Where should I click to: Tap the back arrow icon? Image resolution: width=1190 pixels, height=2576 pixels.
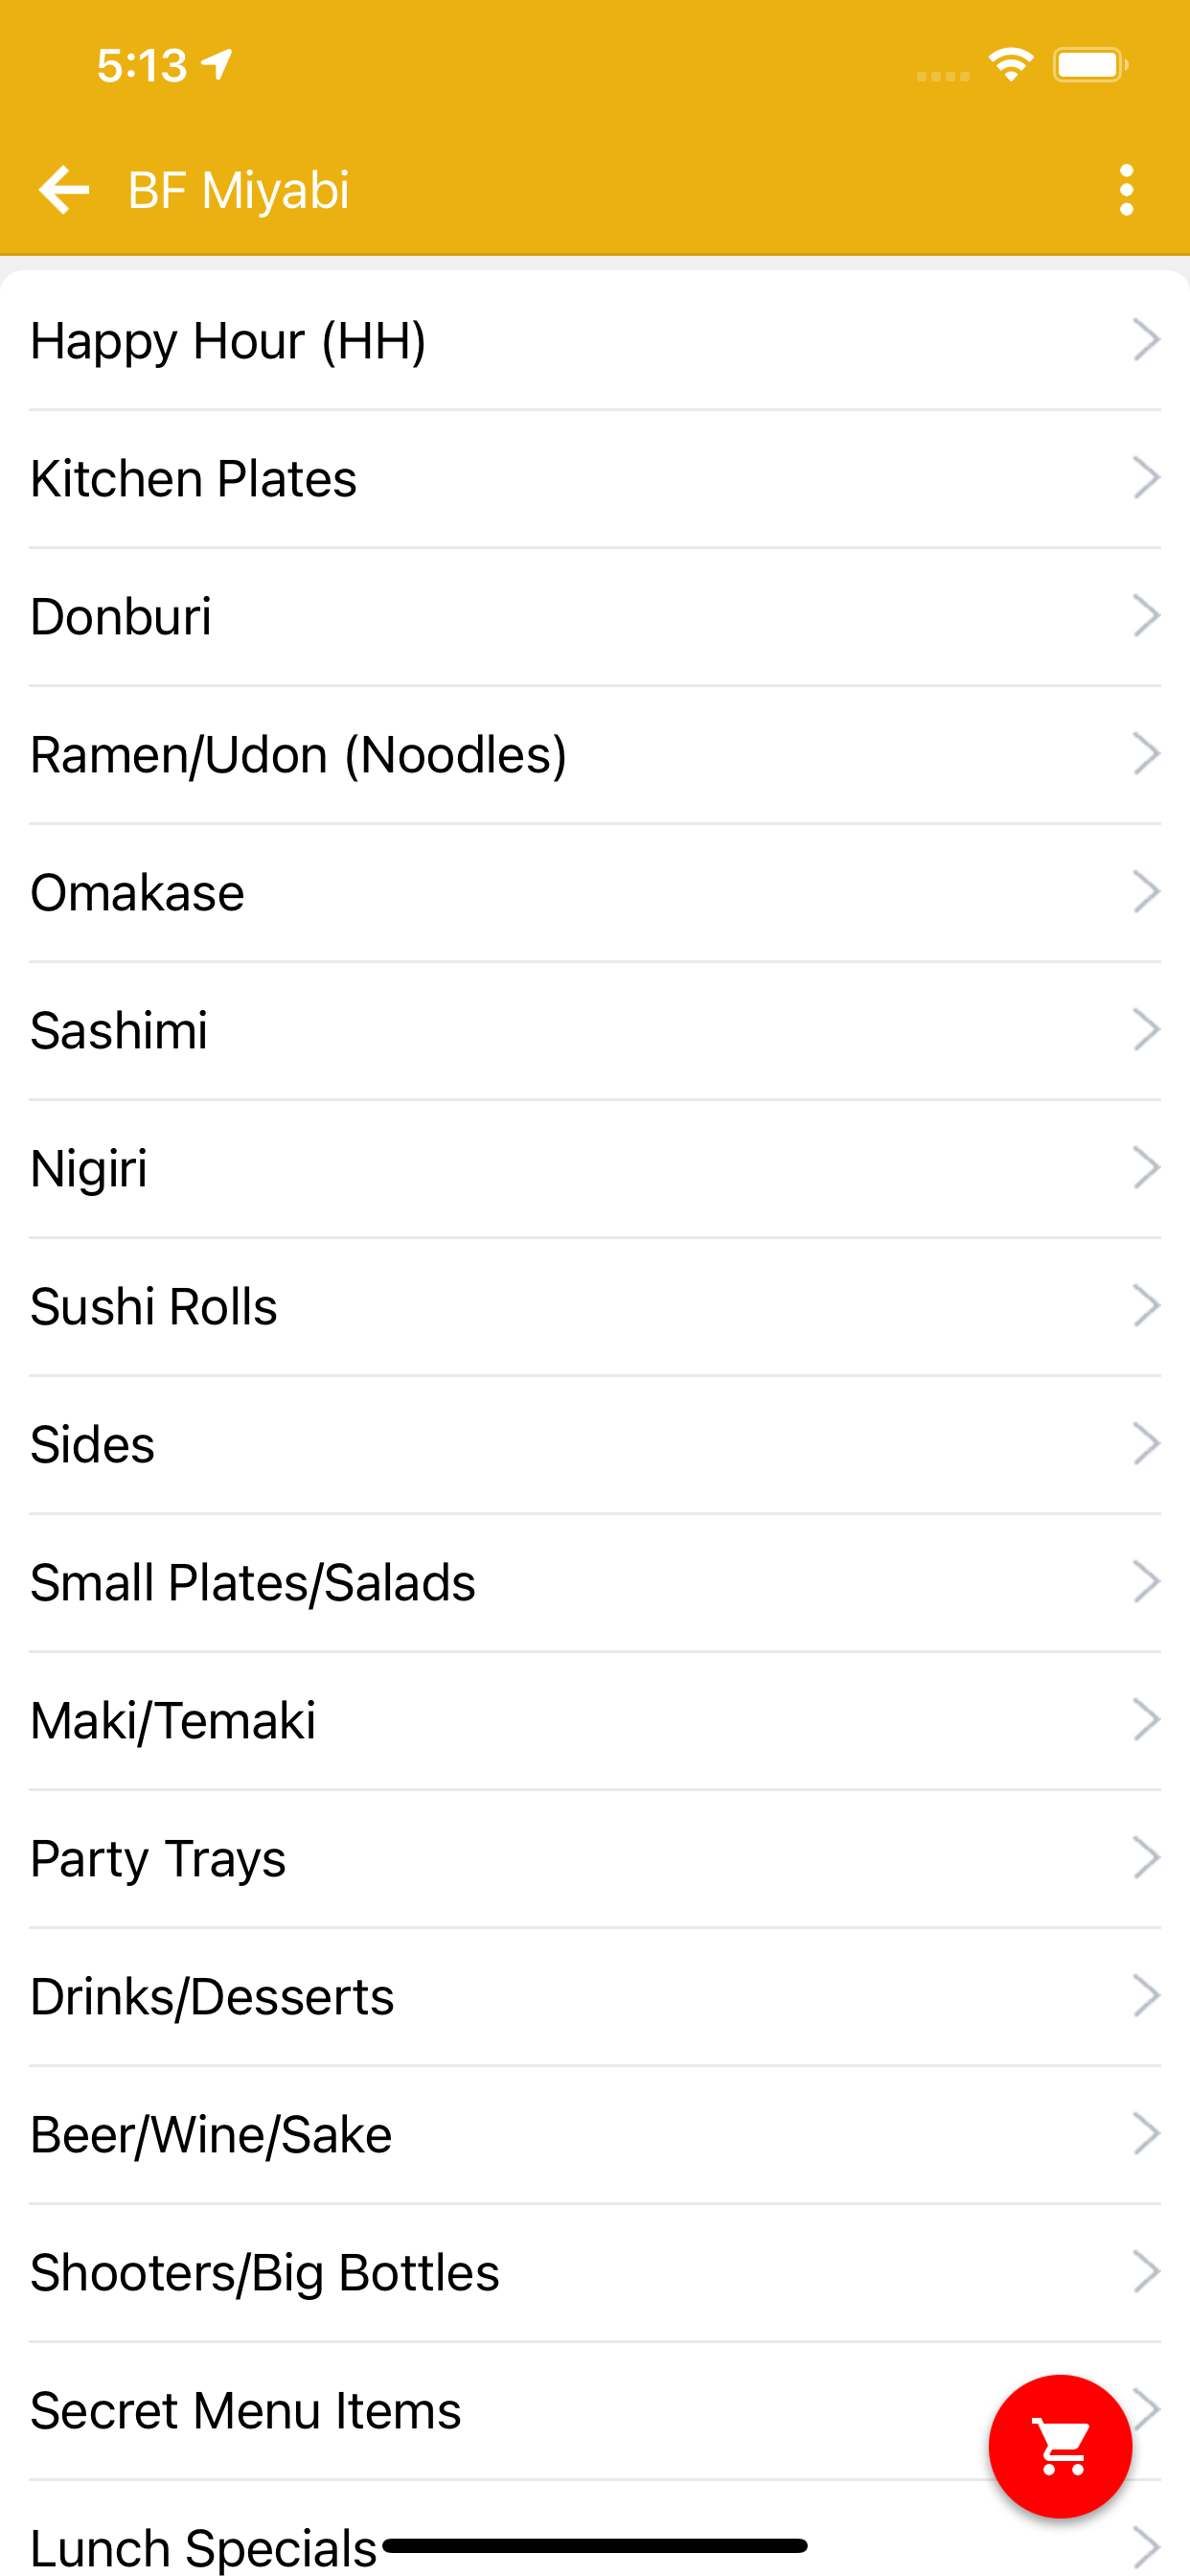click(x=64, y=189)
